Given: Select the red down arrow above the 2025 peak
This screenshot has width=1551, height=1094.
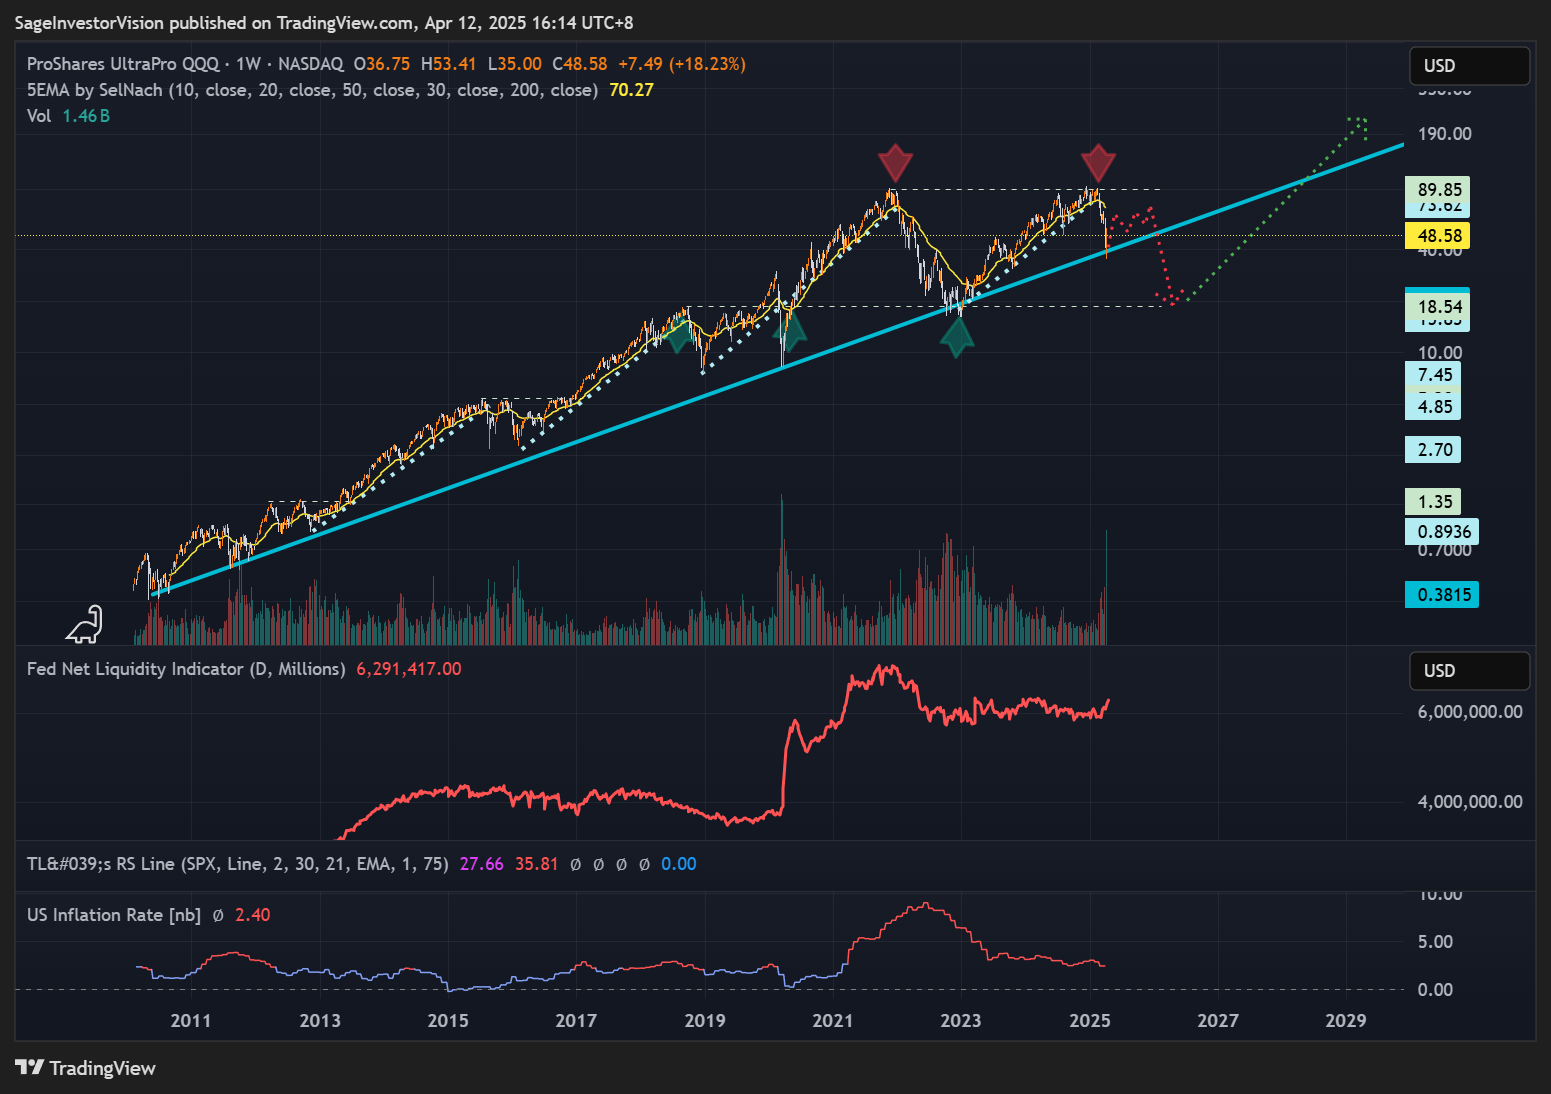Looking at the screenshot, I should click(x=1098, y=163).
